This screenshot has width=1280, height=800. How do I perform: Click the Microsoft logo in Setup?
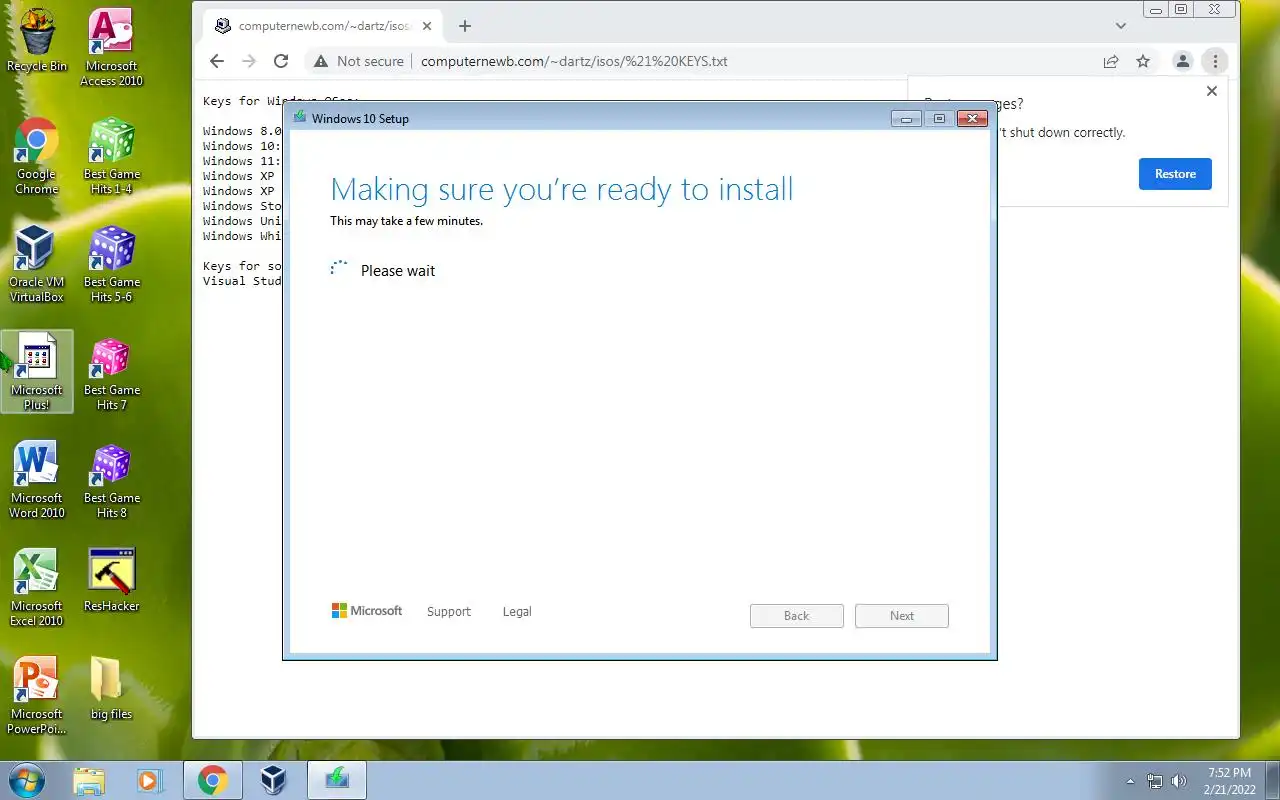(x=367, y=611)
